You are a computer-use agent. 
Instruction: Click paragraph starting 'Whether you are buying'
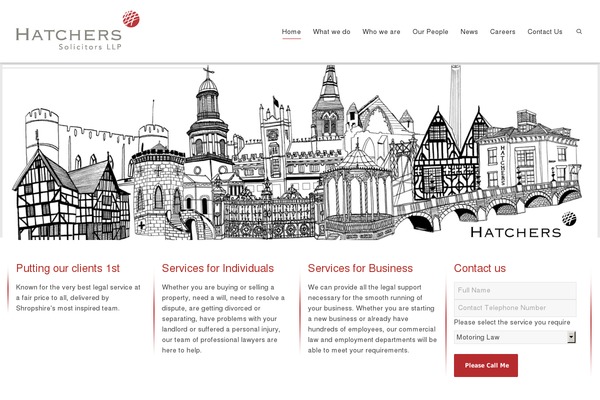tap(223, 319)
